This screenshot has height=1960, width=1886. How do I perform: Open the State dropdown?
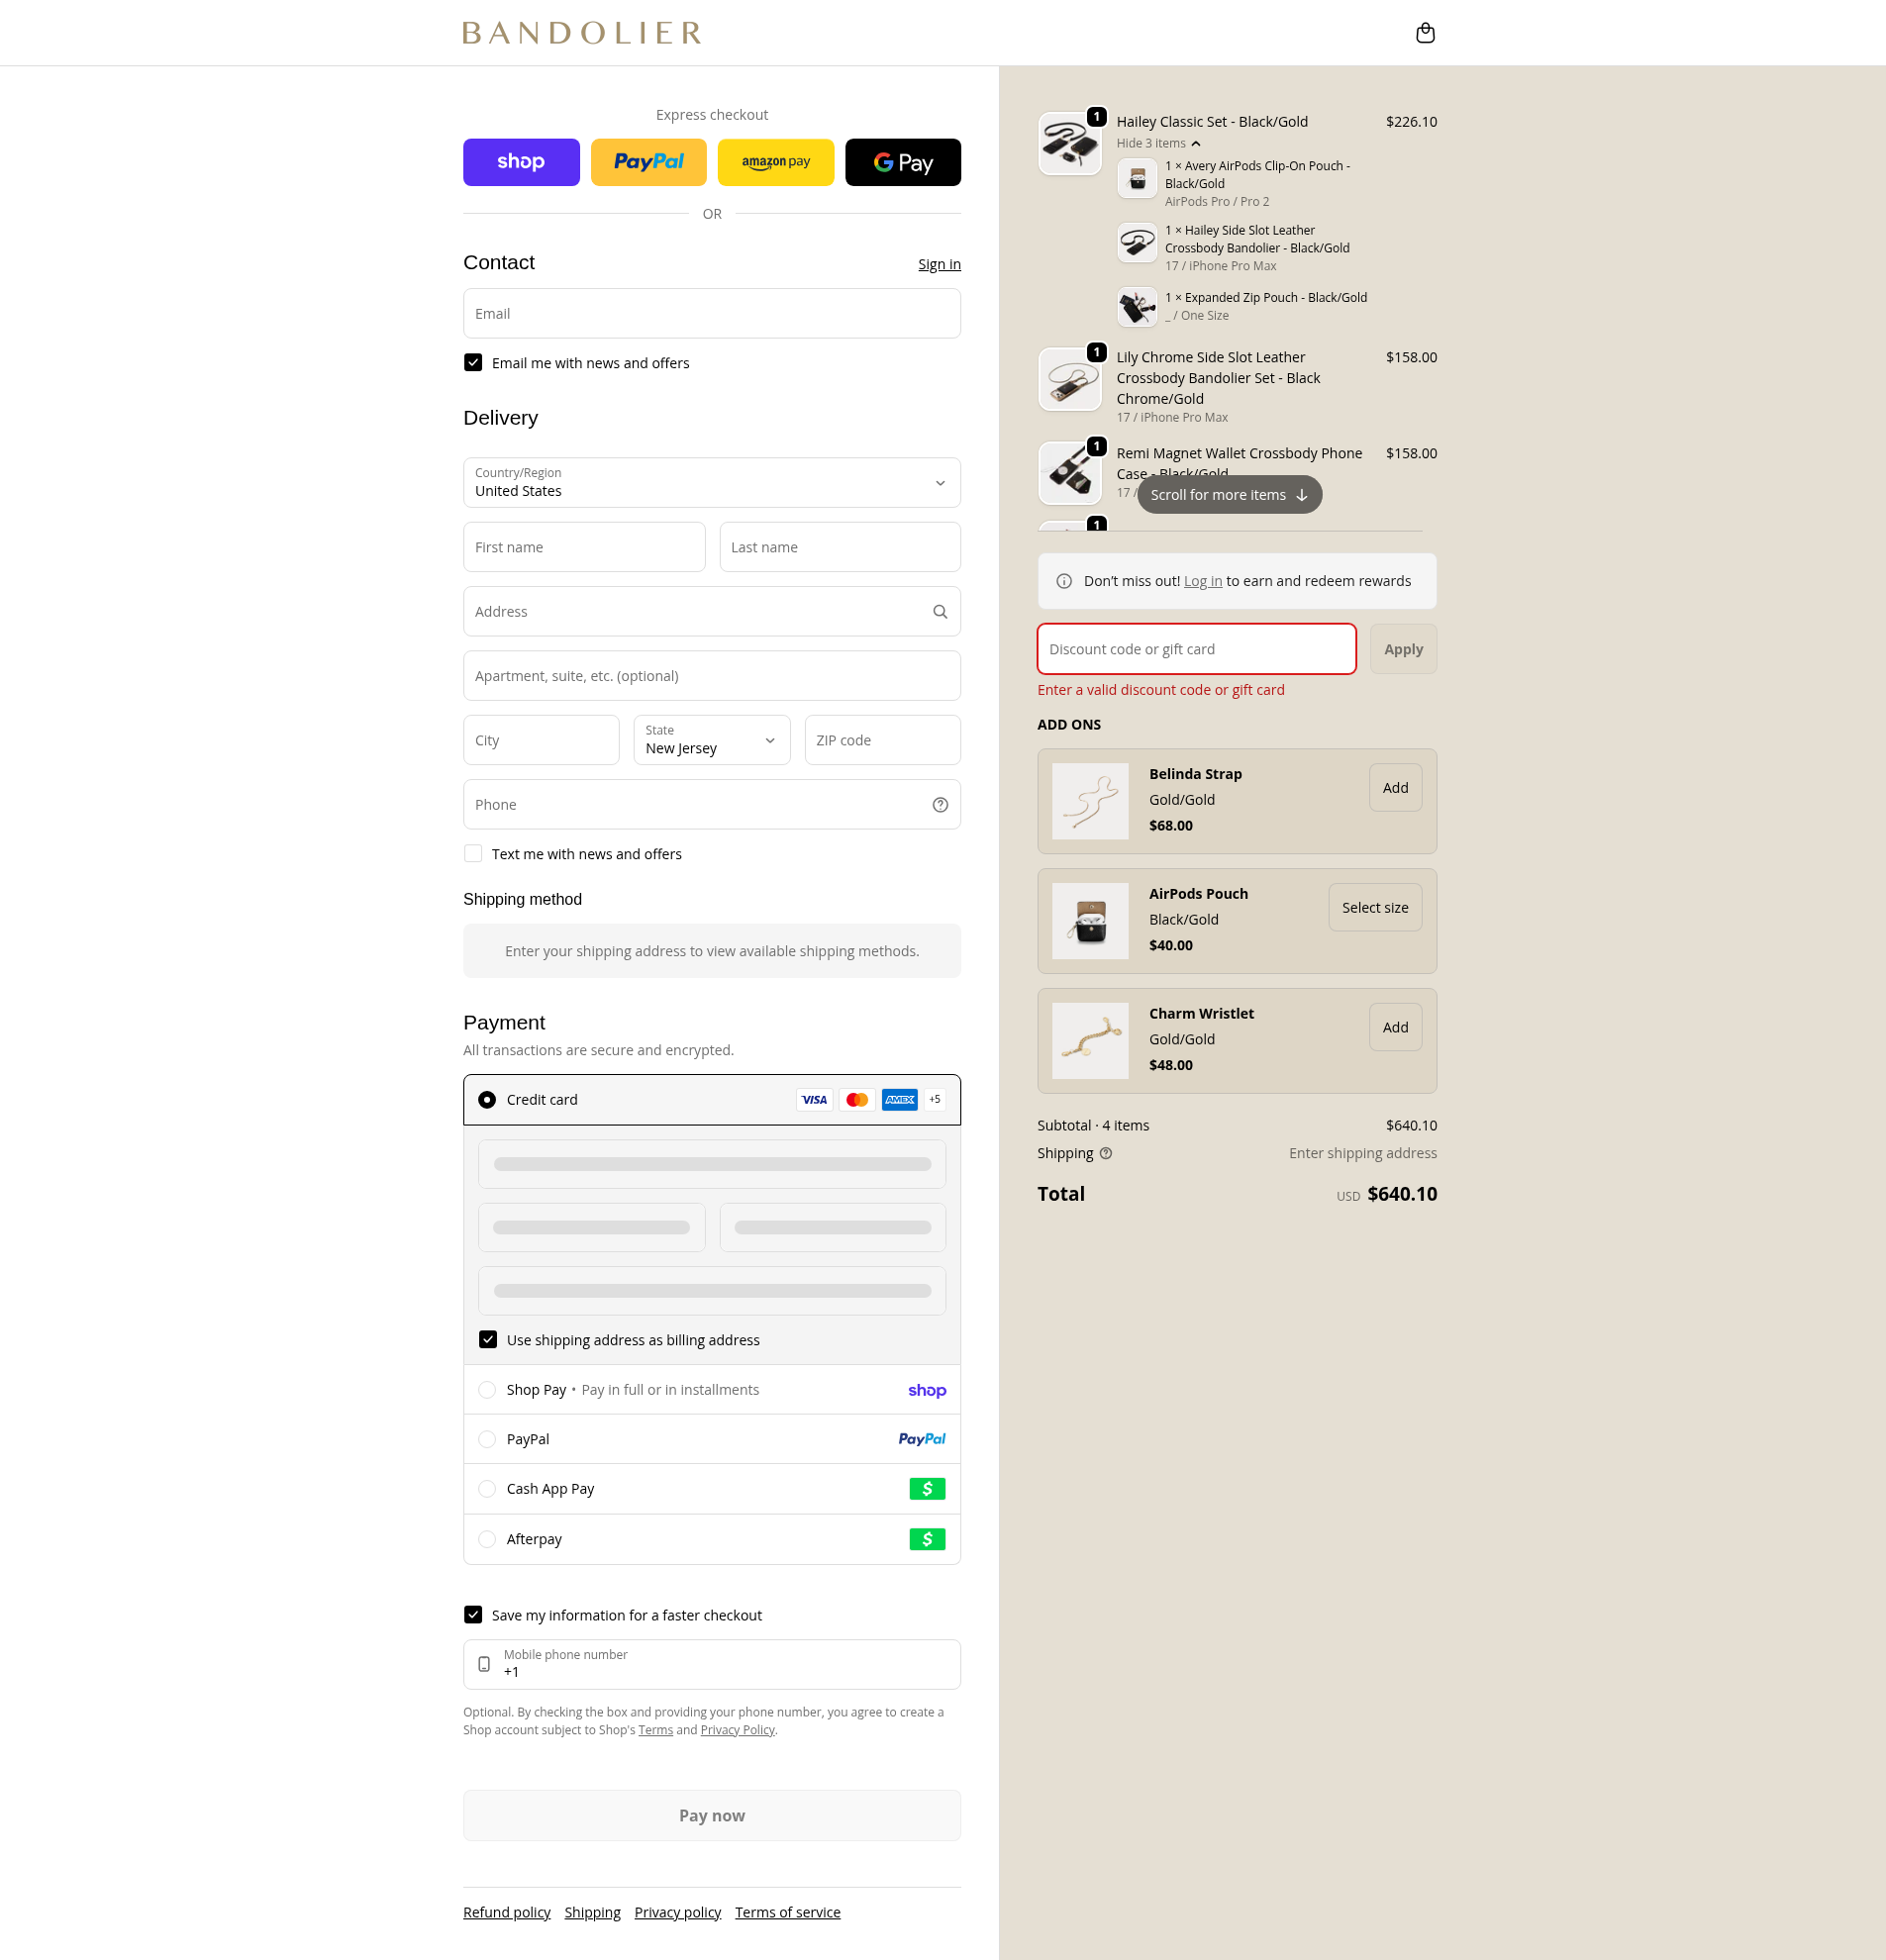coord(711,740)
